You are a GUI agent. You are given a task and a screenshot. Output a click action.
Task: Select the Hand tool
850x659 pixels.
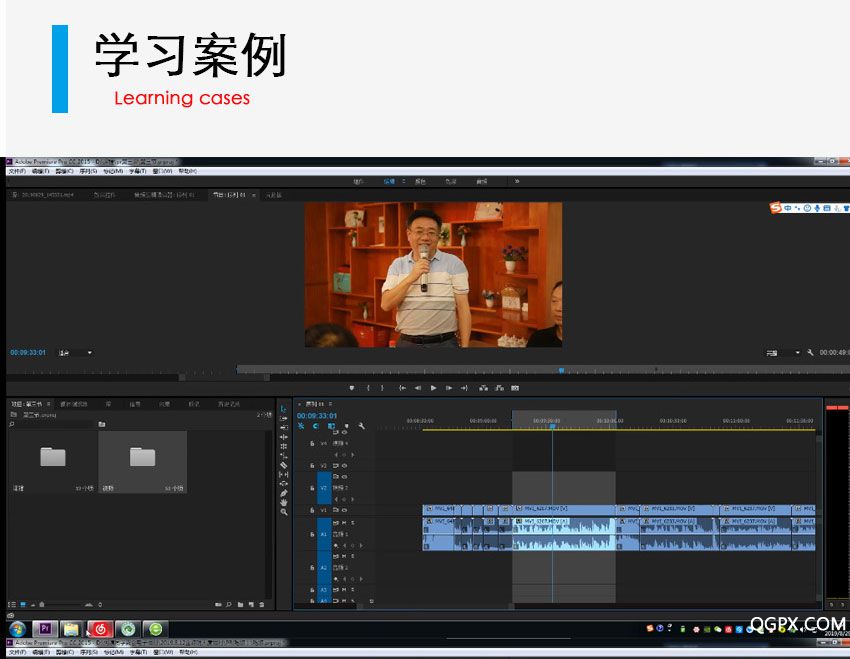coord(284,502)
